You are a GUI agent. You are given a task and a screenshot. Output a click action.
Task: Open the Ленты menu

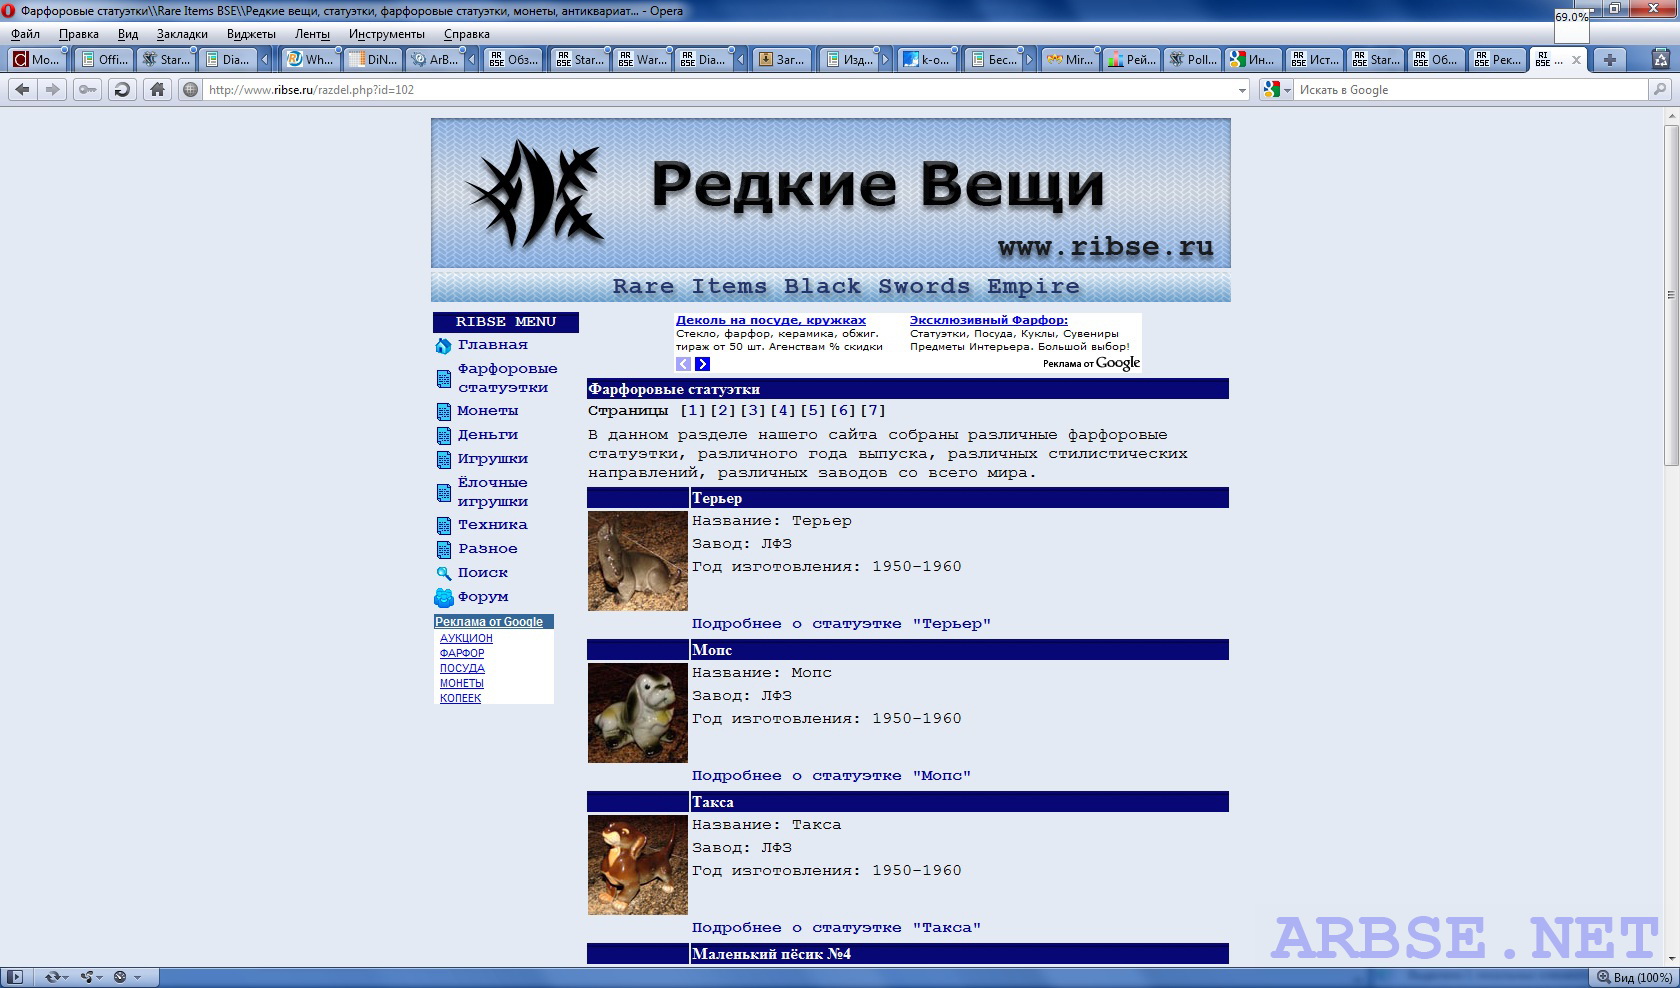coord(312,34)
